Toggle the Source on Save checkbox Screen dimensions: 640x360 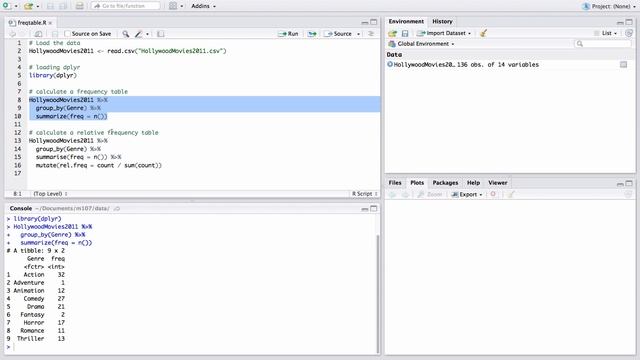click(x=67, y=34)
